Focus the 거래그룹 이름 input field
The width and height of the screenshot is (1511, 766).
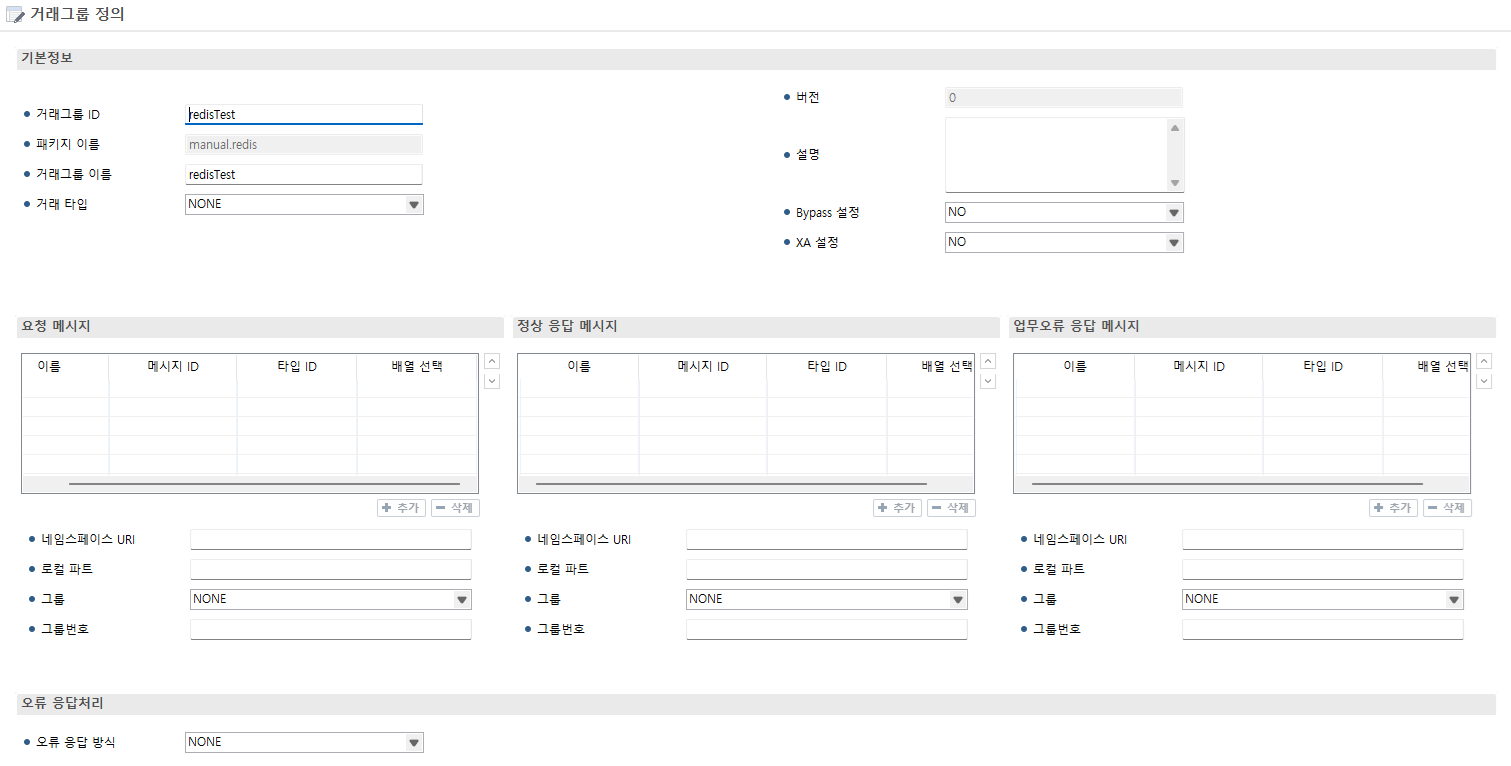(x=304, y=175)
